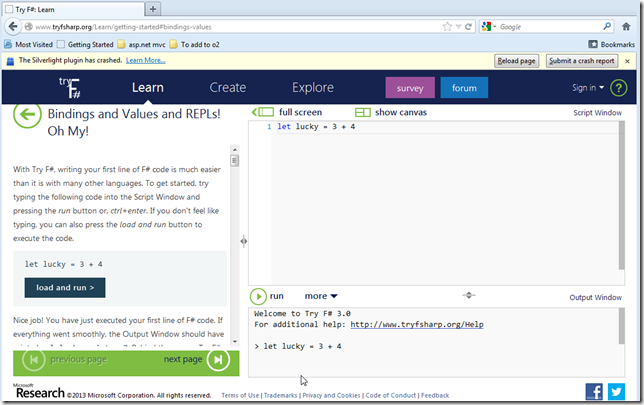Open the Facebook share icon
Image resolution: width=644 pixels, height=405 pixels.
[x=594, y=392]
